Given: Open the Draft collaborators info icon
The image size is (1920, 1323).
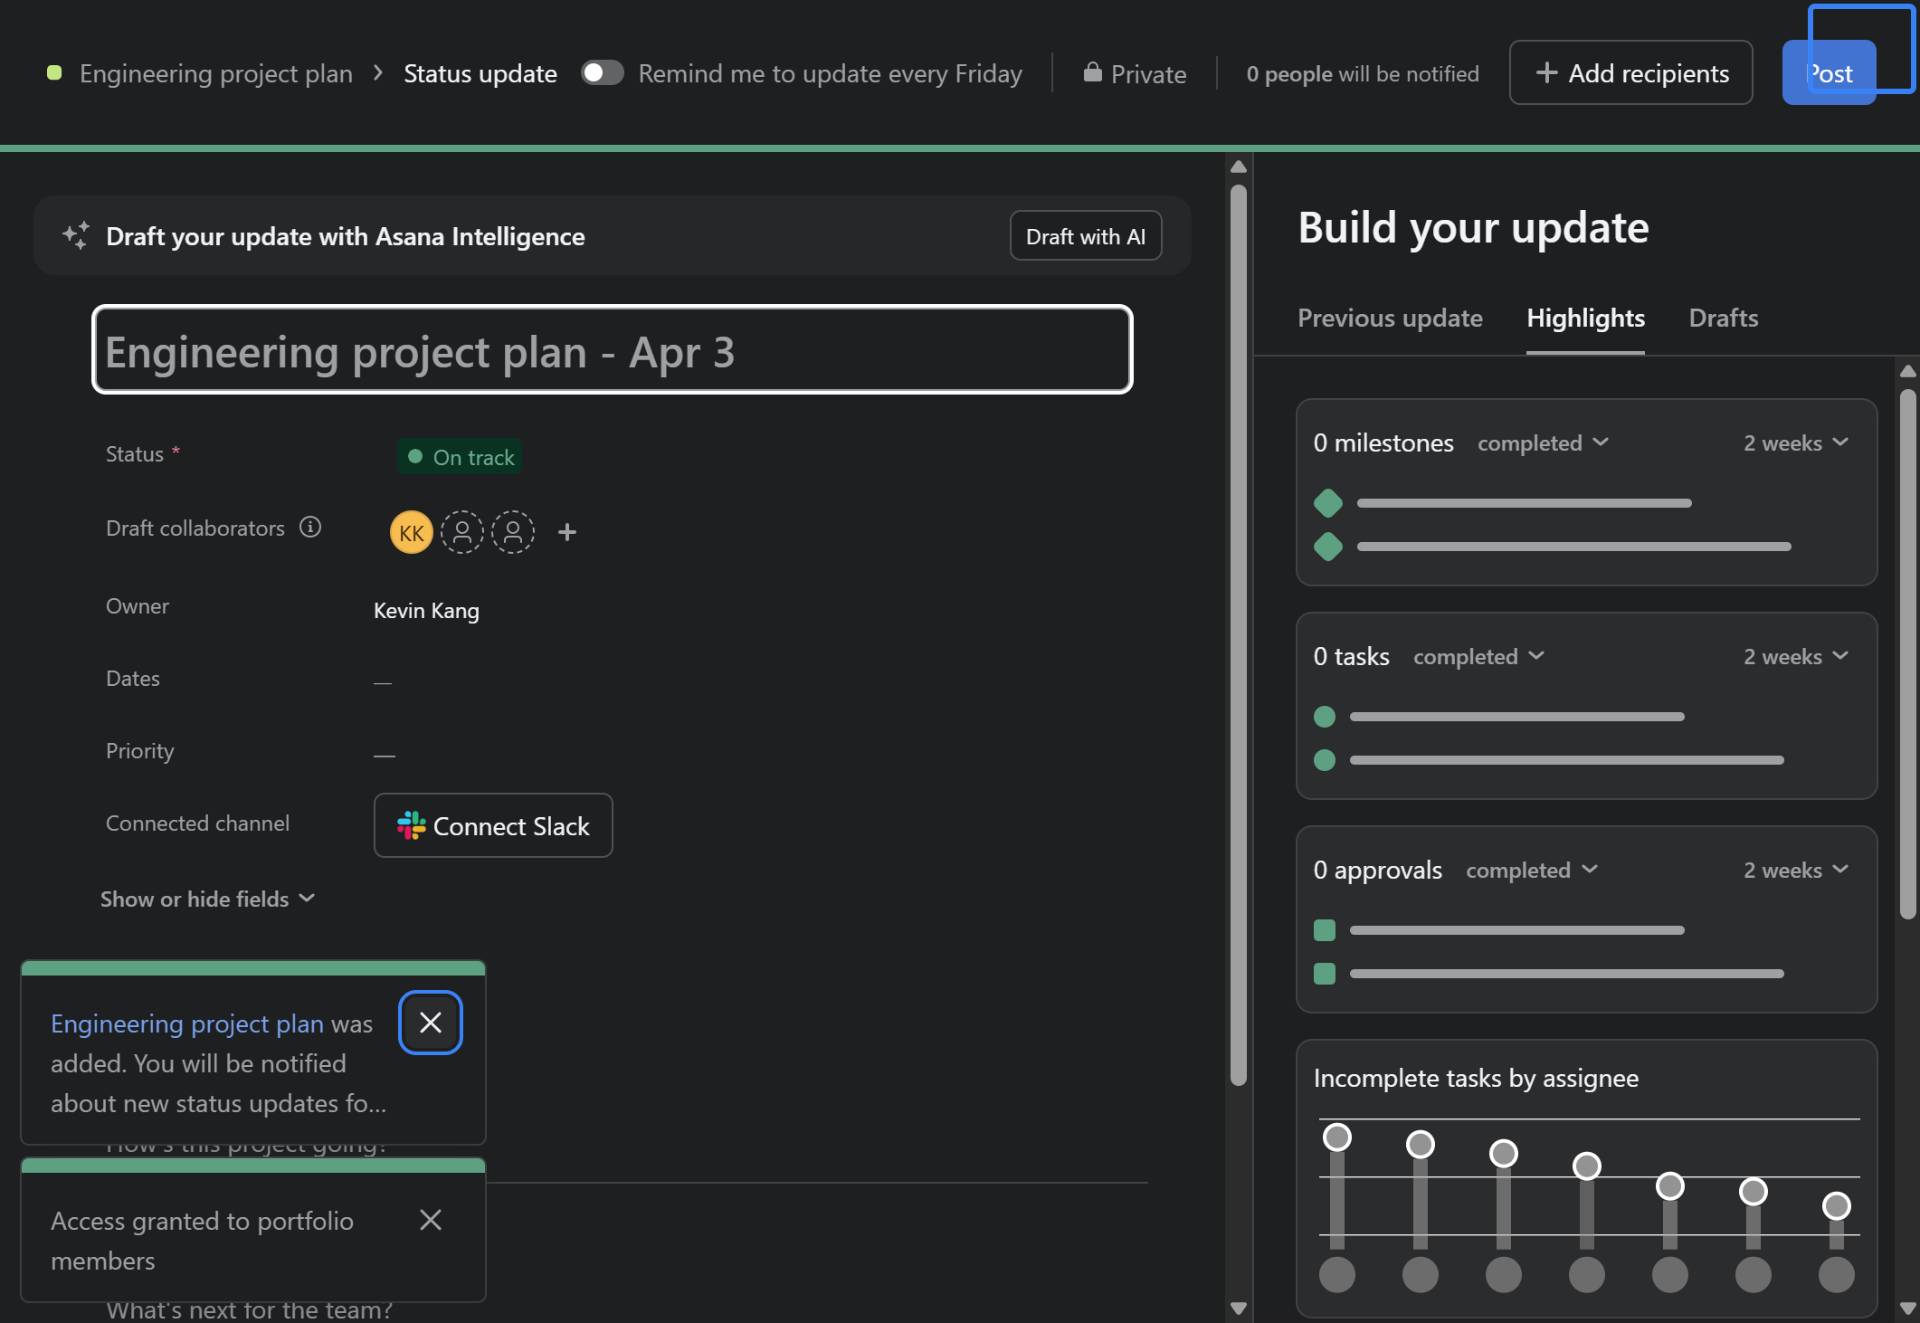Looking at the screenshot, I should (x=310, y=527).
